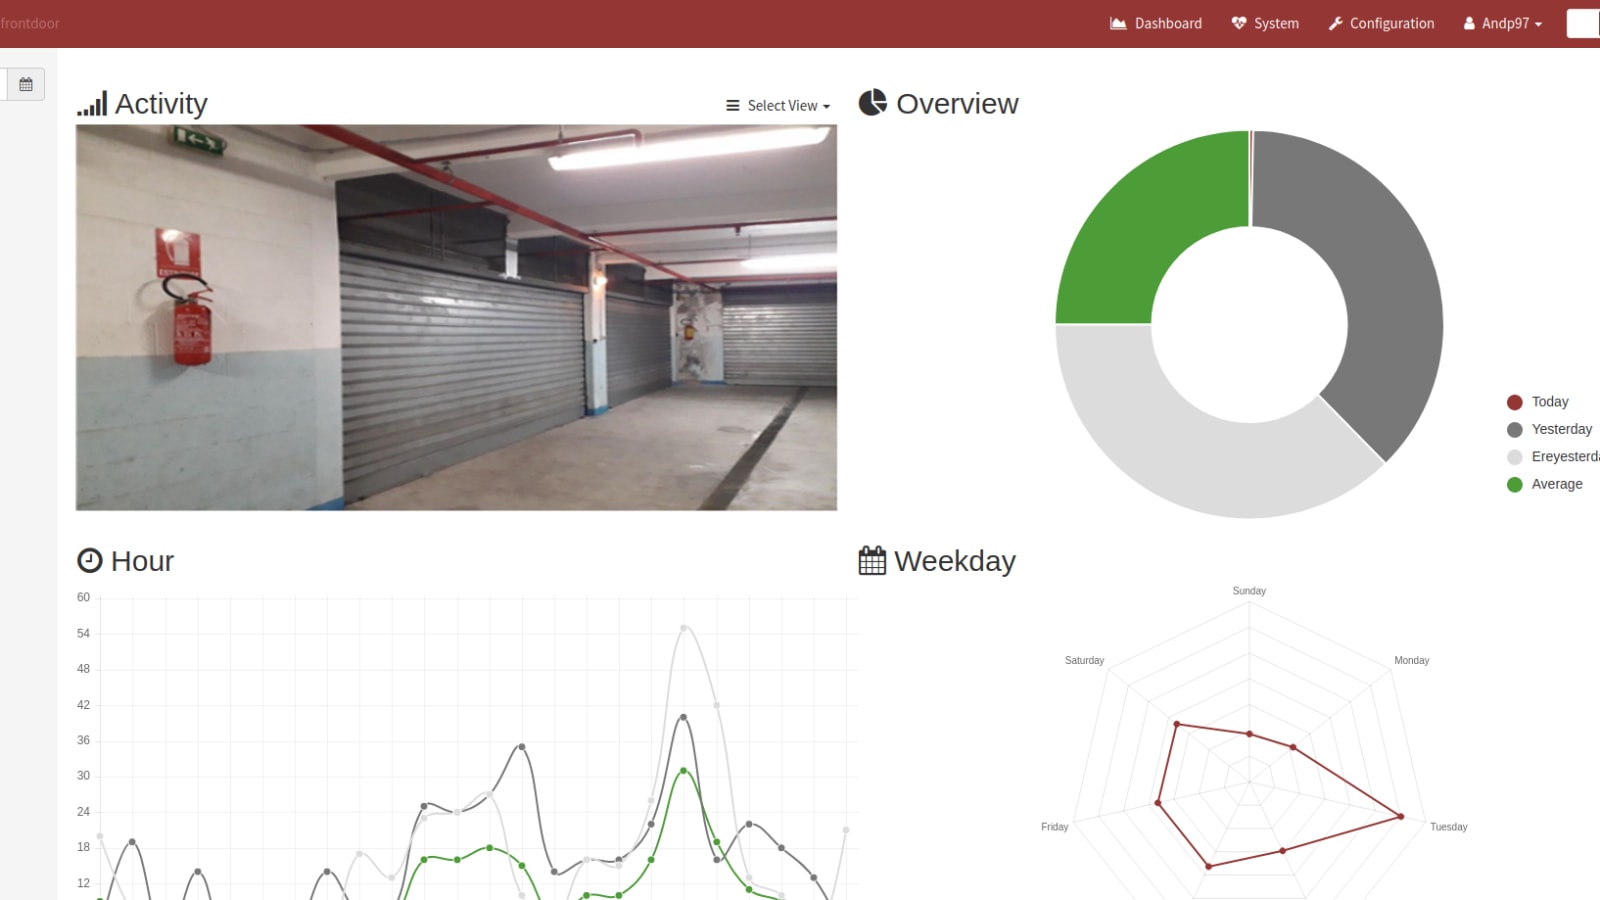Click the Hour clock icon
The image size is (1600, 900).
click(x=90, y=560)
